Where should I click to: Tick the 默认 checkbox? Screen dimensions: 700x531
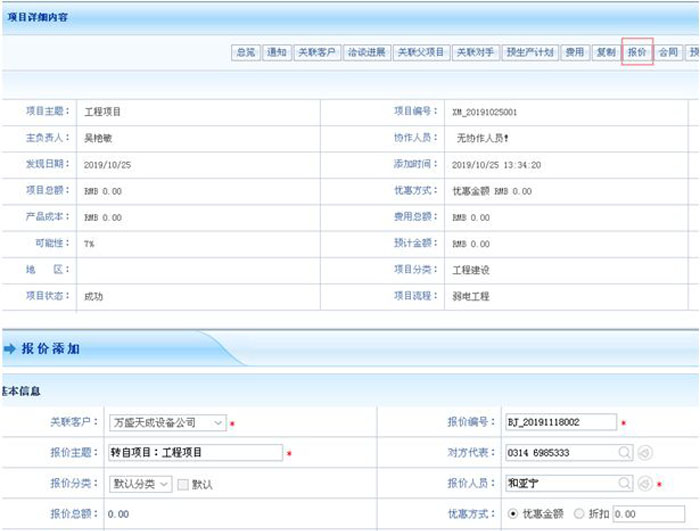pos(182,484)
